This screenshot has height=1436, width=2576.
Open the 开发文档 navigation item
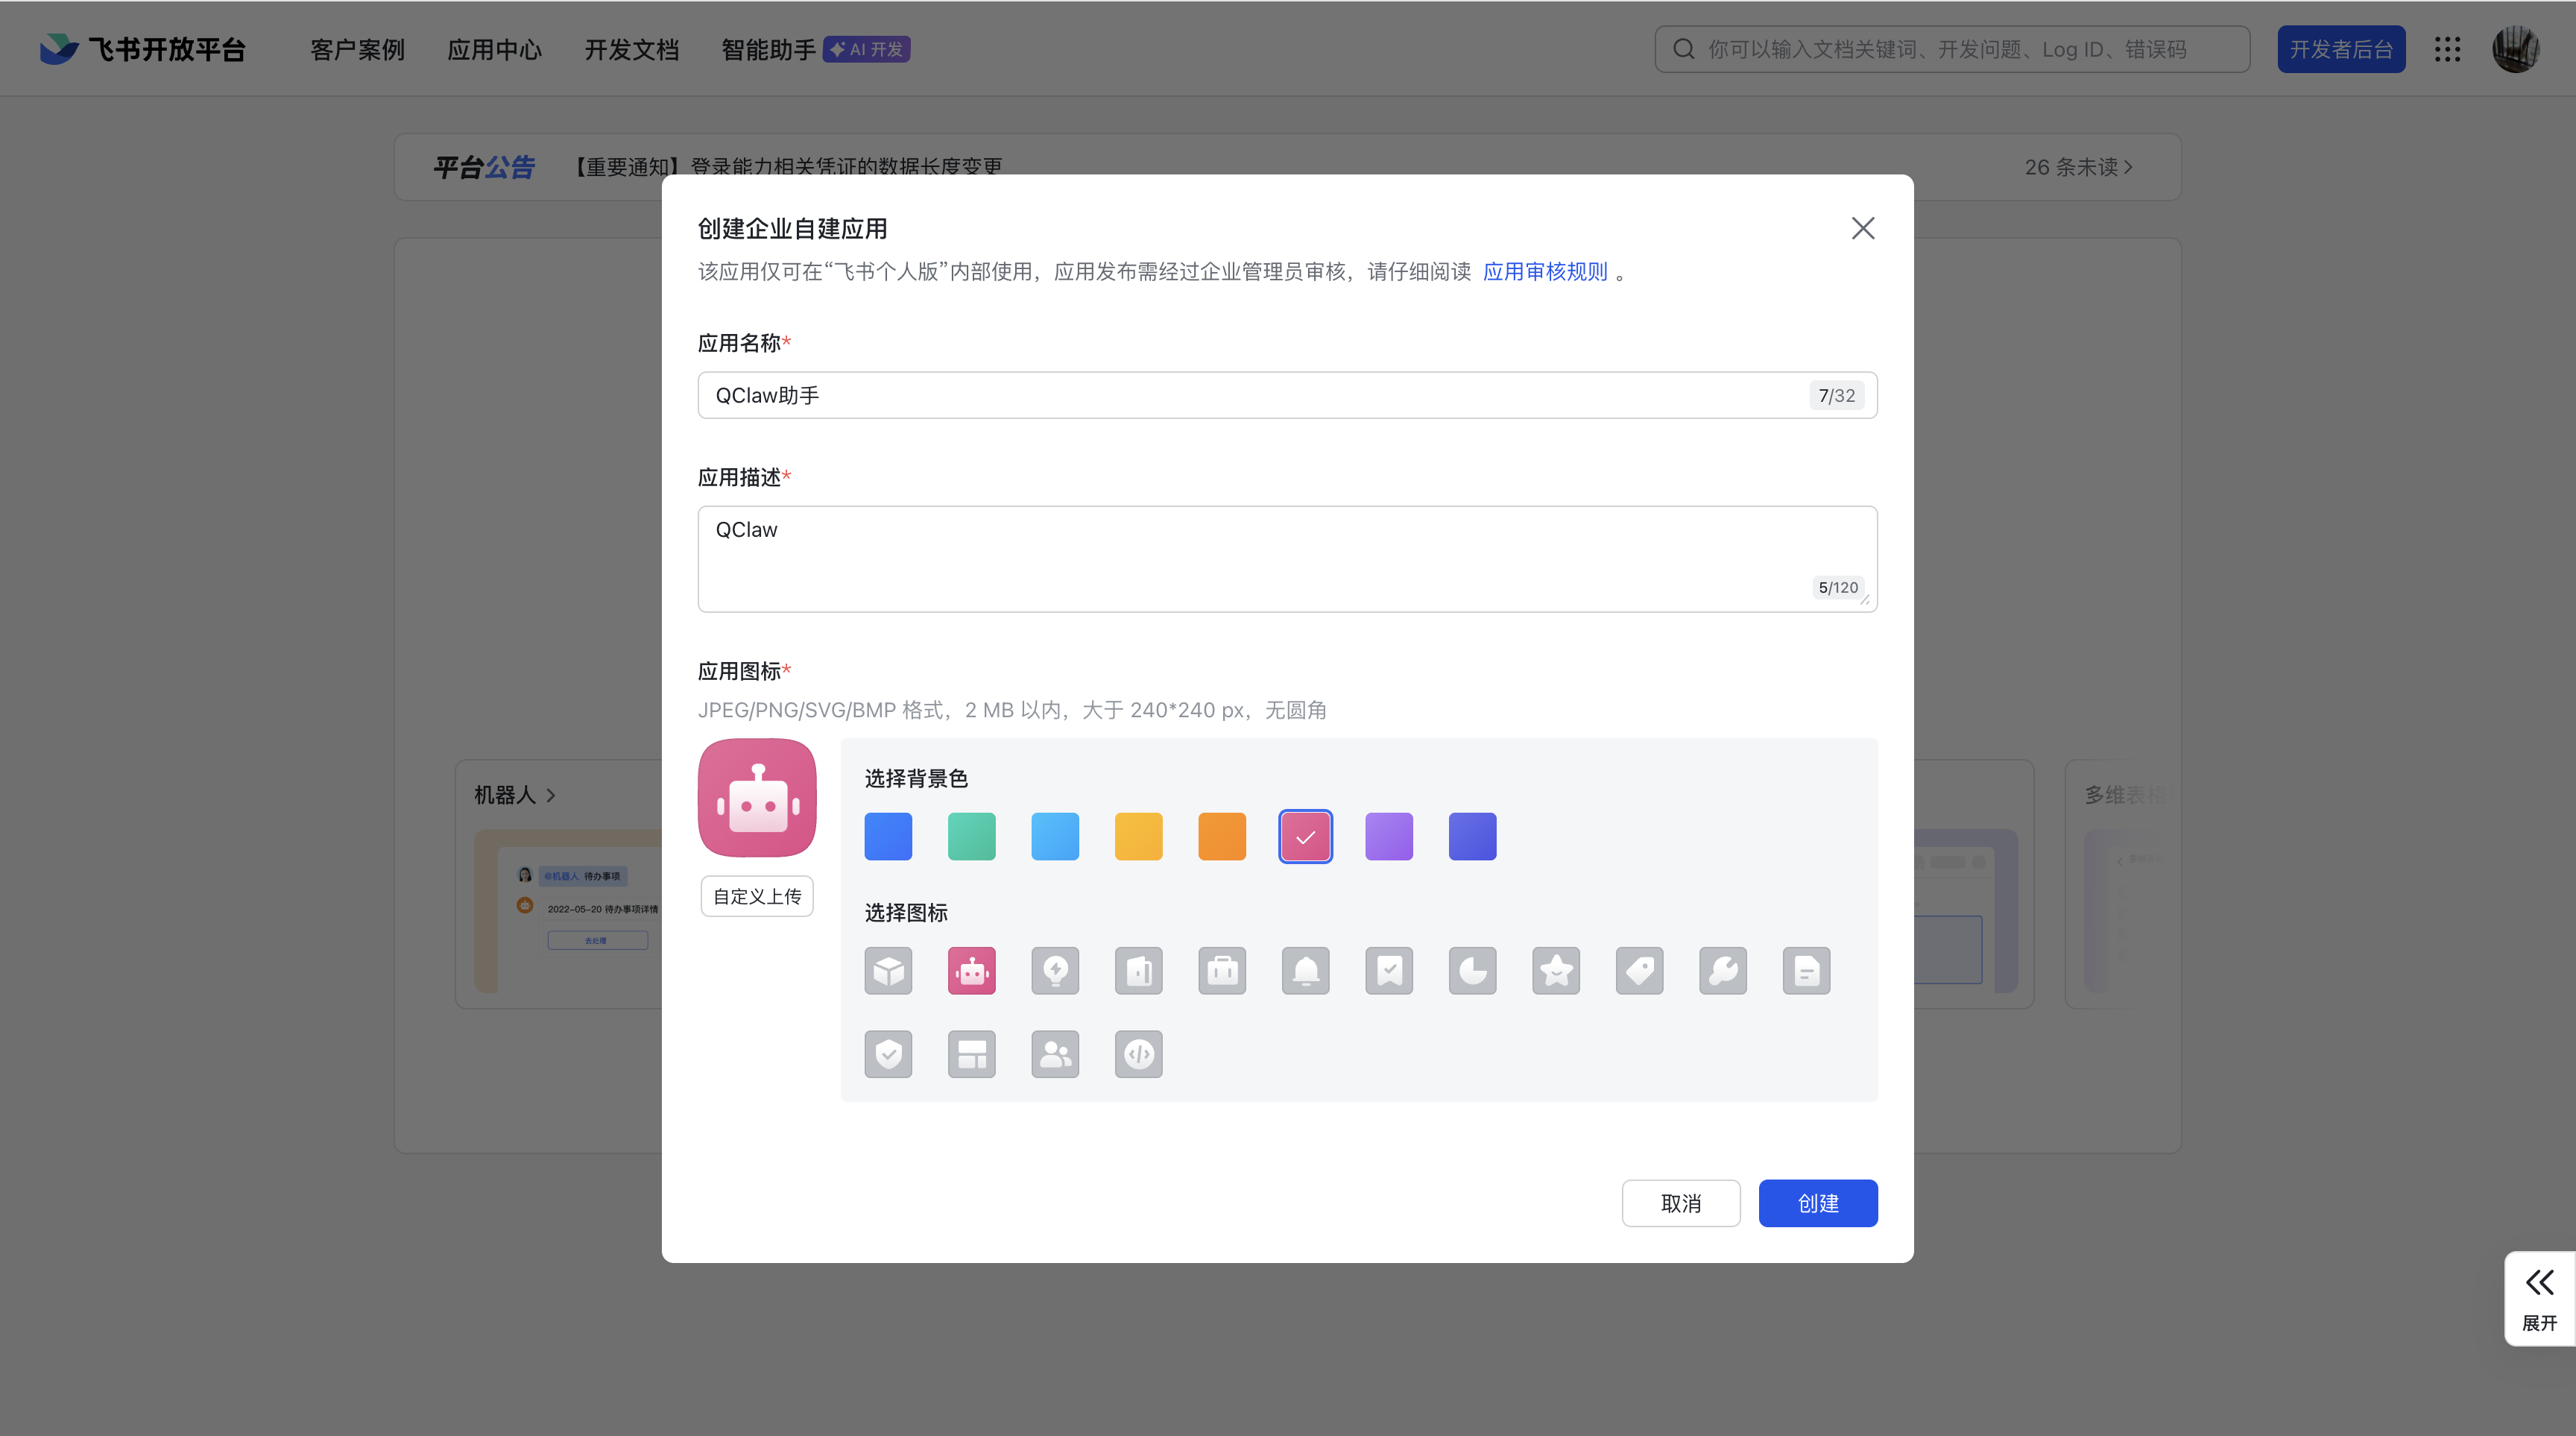632,49
